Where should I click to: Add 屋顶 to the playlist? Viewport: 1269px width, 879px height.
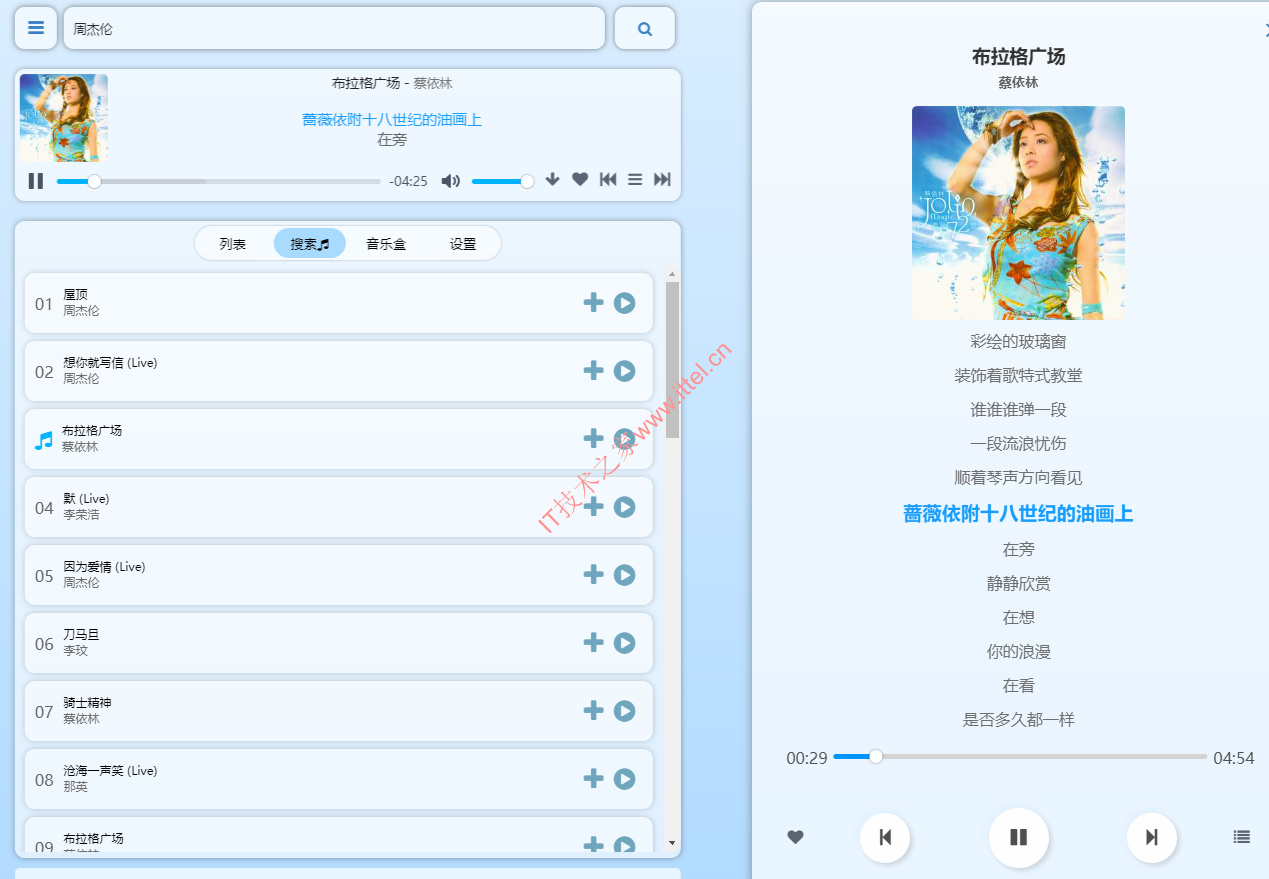pos(594,302)
